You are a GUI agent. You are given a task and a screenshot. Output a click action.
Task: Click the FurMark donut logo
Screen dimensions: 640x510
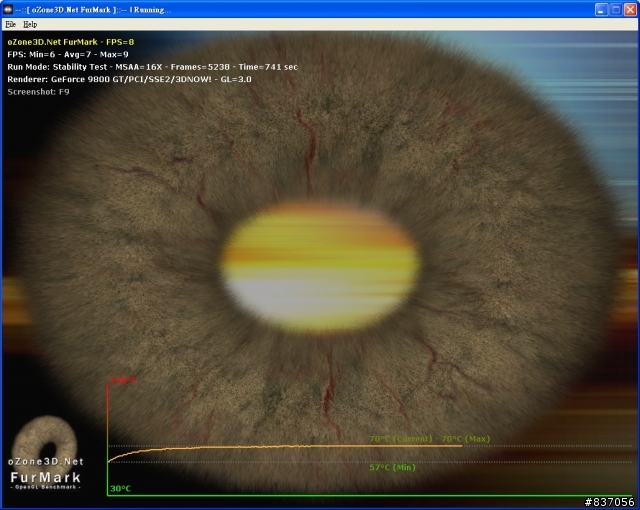tap(45, 443)
